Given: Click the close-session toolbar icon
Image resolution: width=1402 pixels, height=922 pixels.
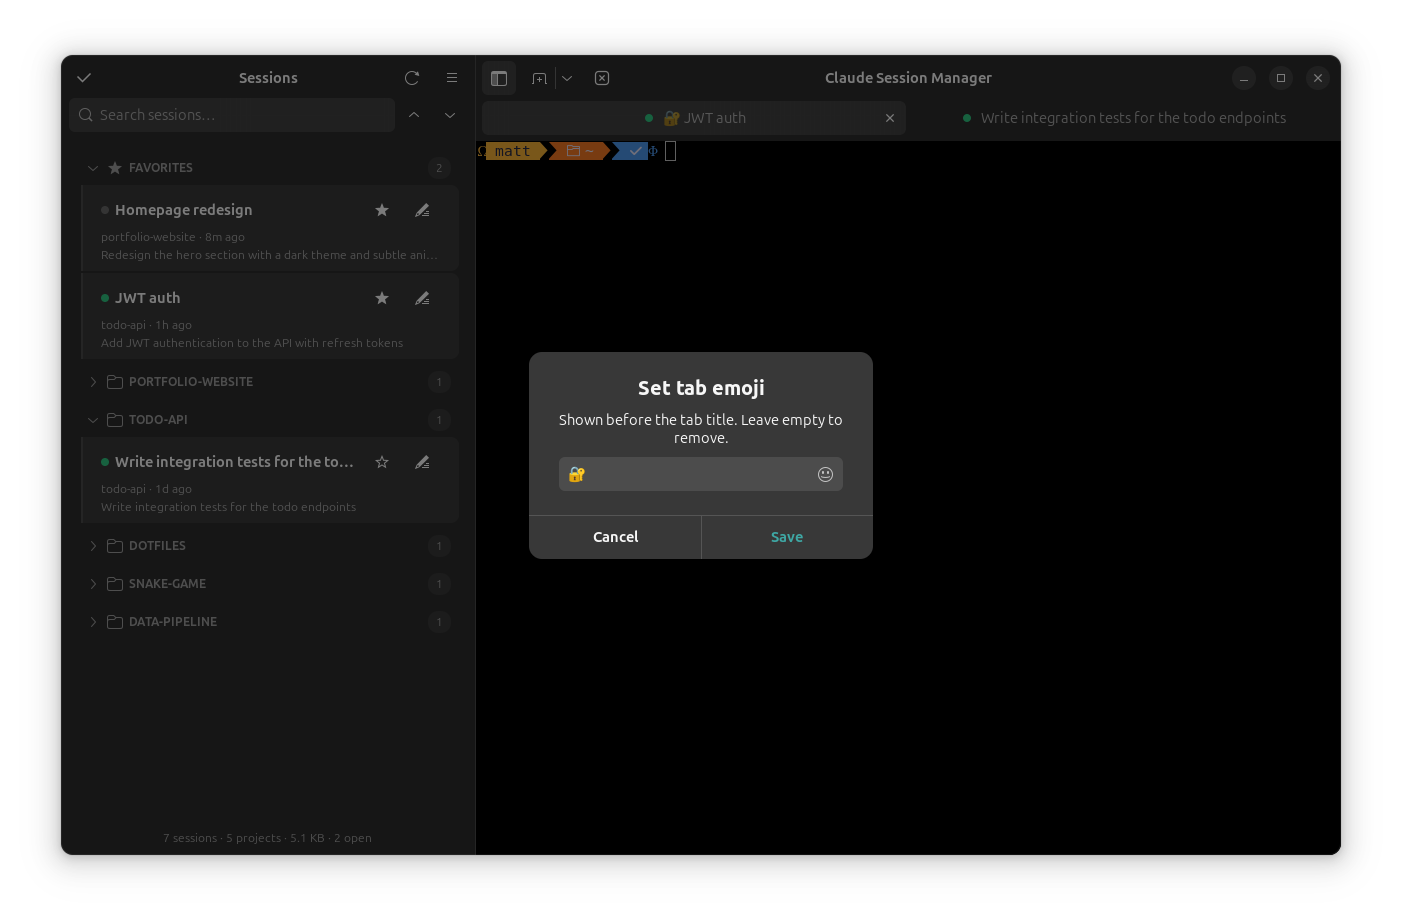Looking at the screenshot, I should click(x=602, y=78).
